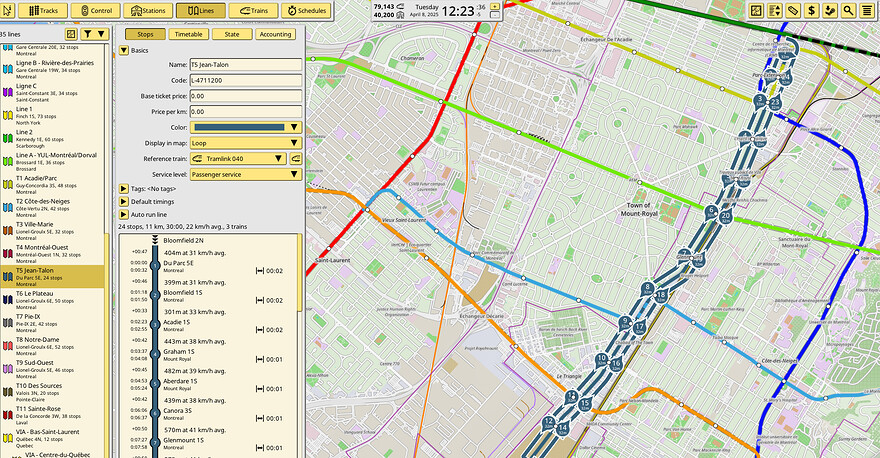Image resolution: width=880 pixels, height=458 pixels.
Task: Click stop marker 20 on map
Action: (726, 217)
